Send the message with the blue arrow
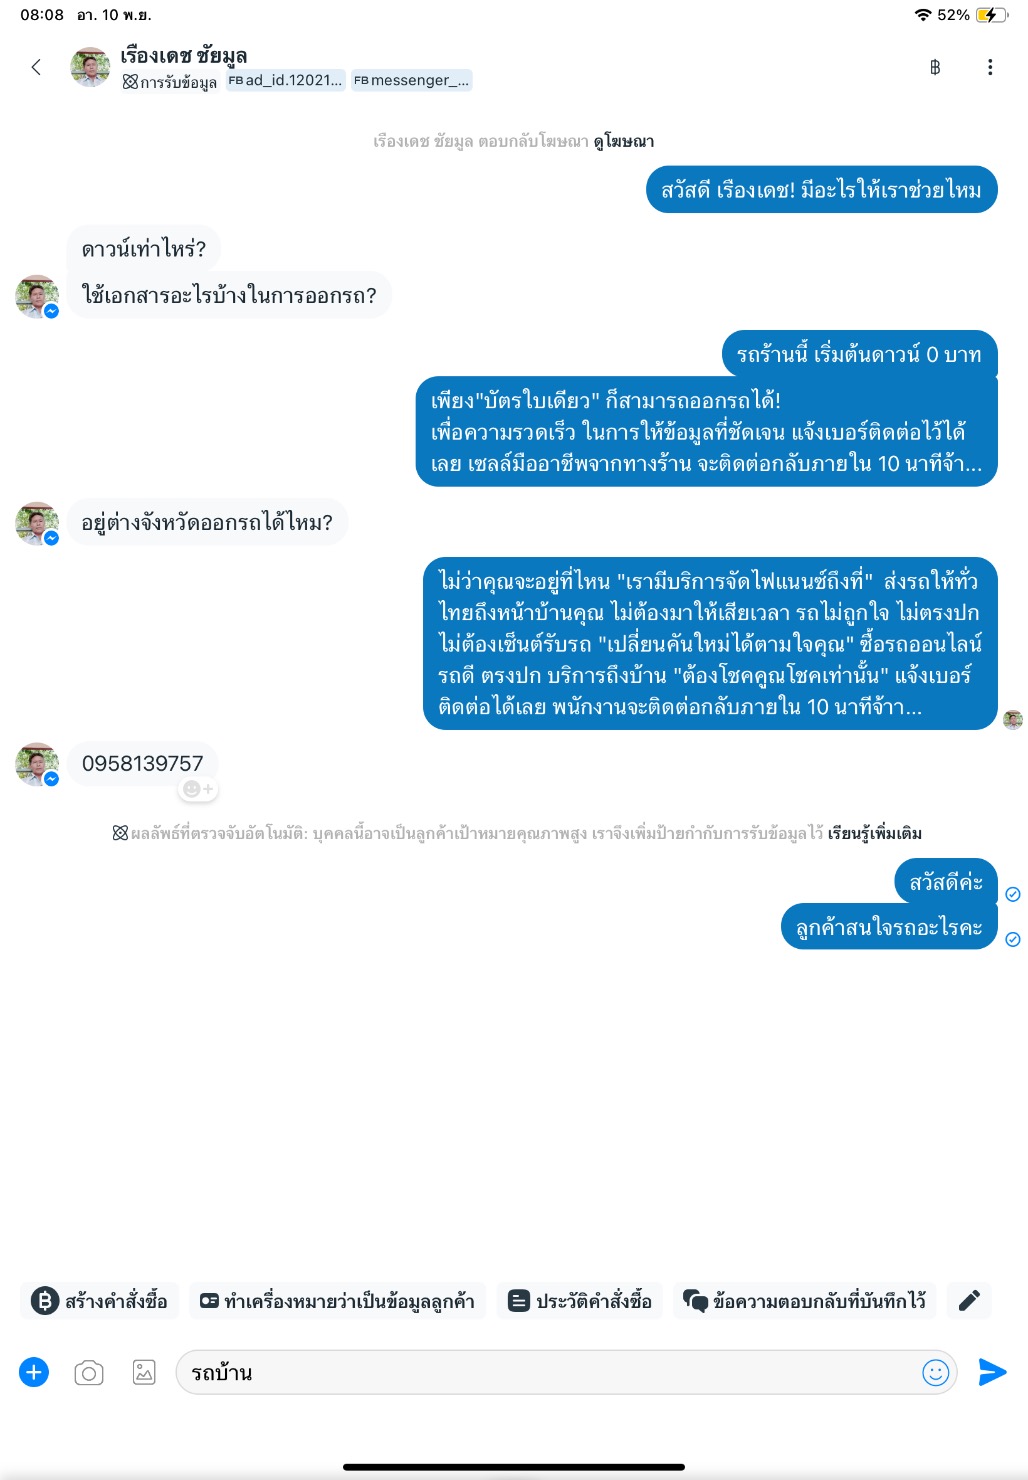The width and height of the screenshot is (1028, 1480). [992, 1372]
